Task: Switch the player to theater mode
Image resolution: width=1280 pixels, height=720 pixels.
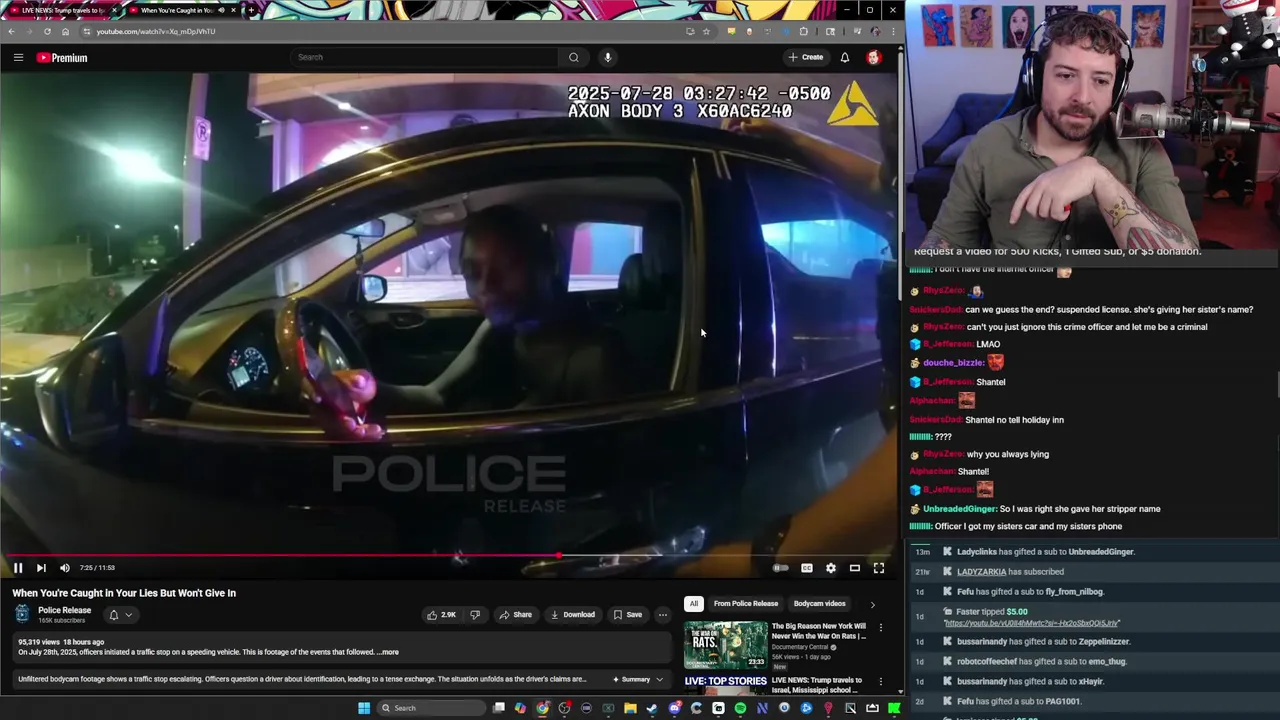Action: tap(855, 568)
